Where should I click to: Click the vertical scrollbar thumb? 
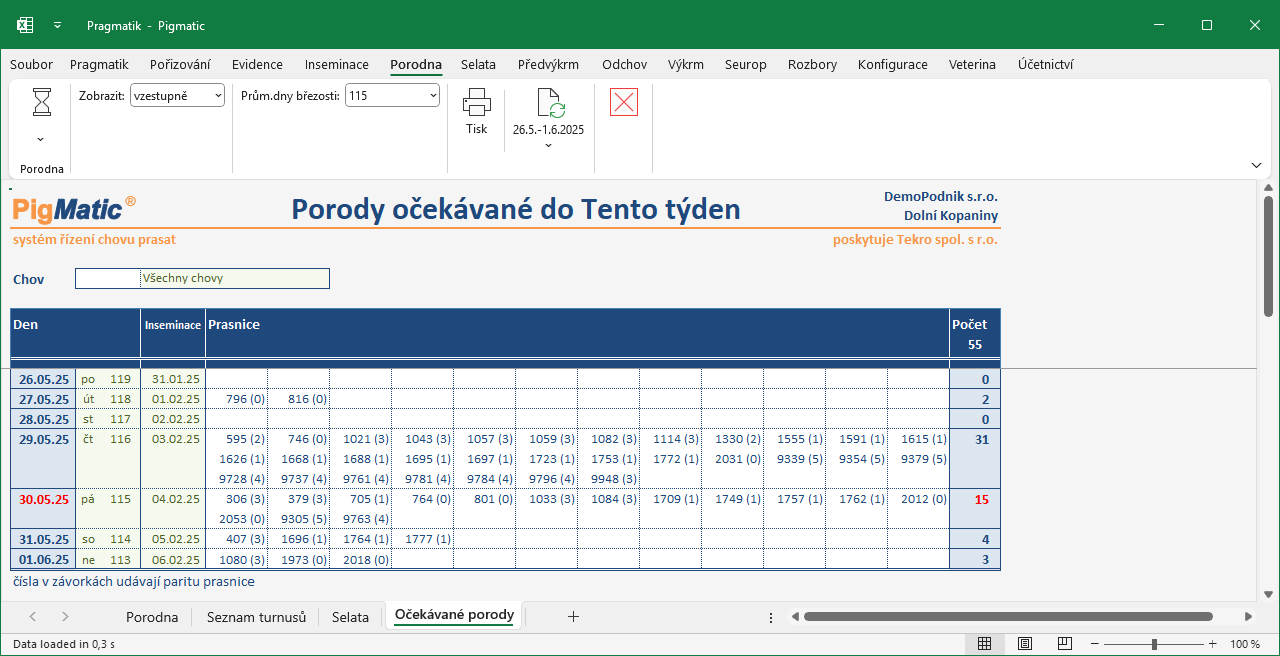pyautogui.click(x=1268, y=257)
